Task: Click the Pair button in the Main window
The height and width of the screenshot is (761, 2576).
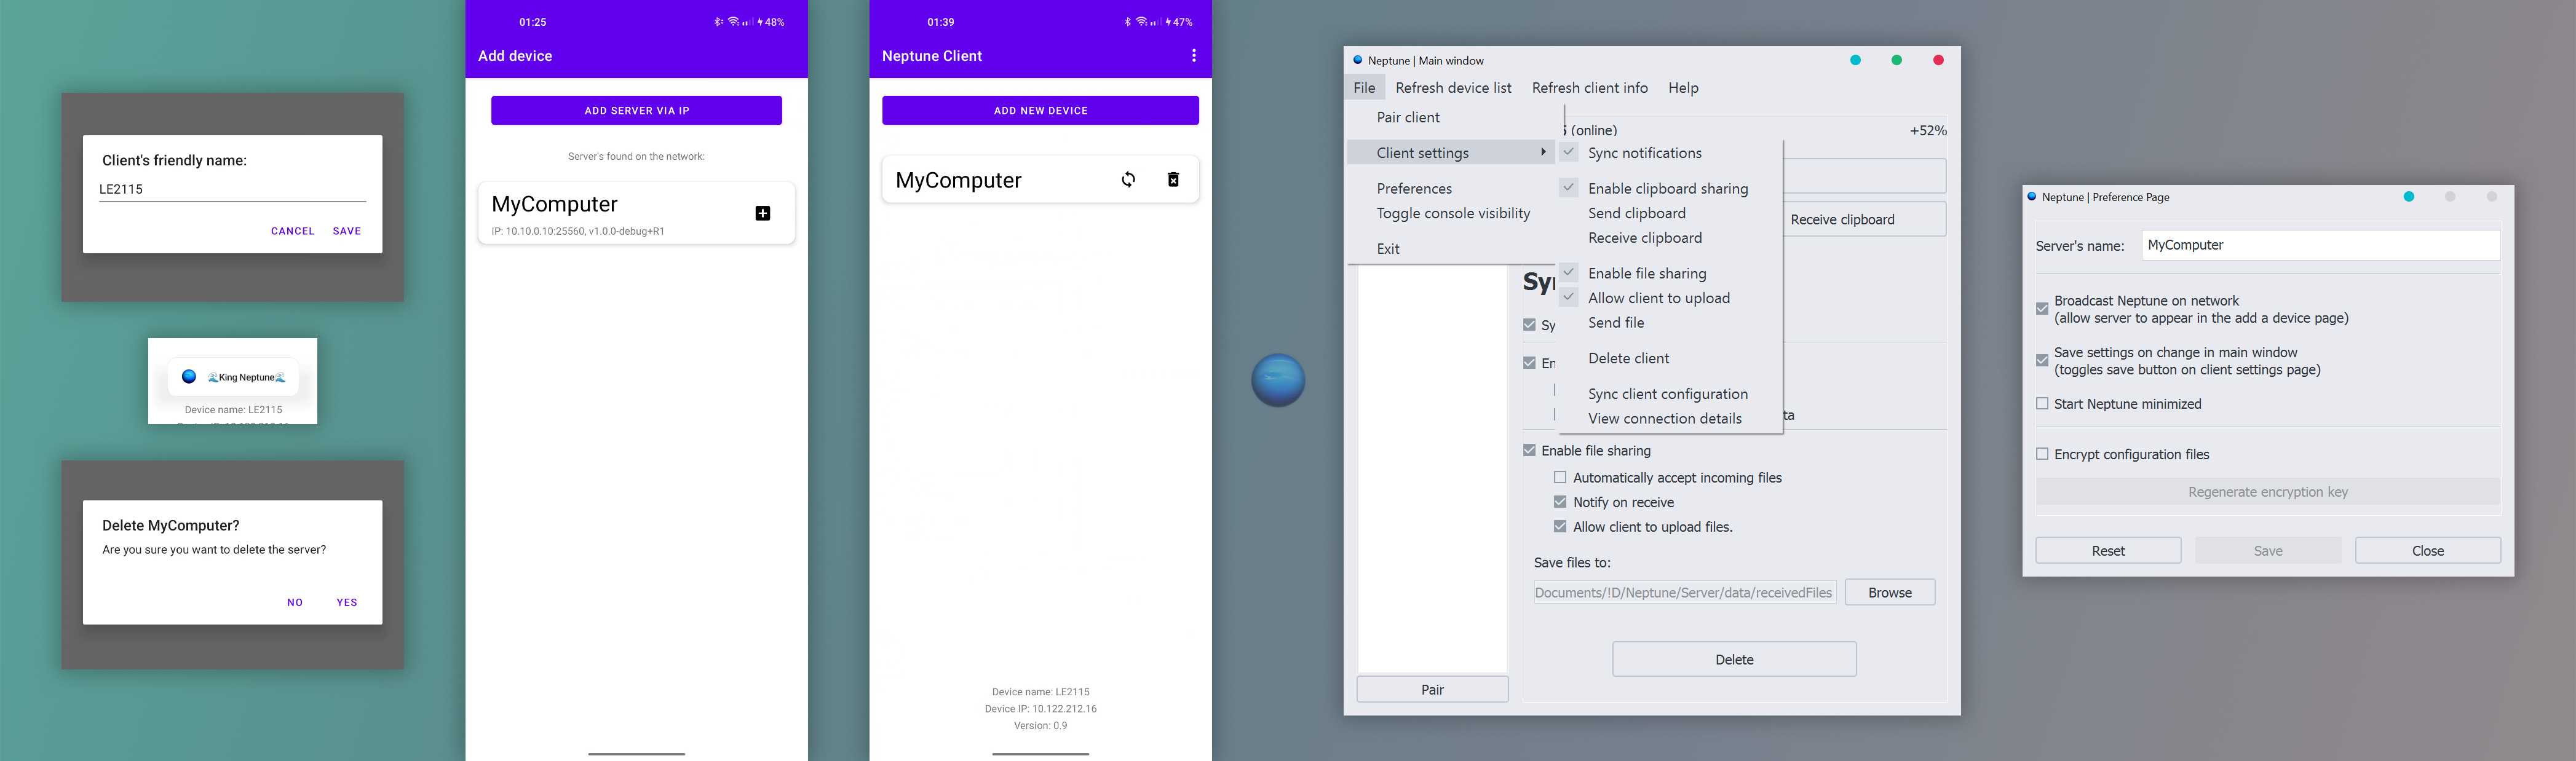Action: [x=1432, y=689]
